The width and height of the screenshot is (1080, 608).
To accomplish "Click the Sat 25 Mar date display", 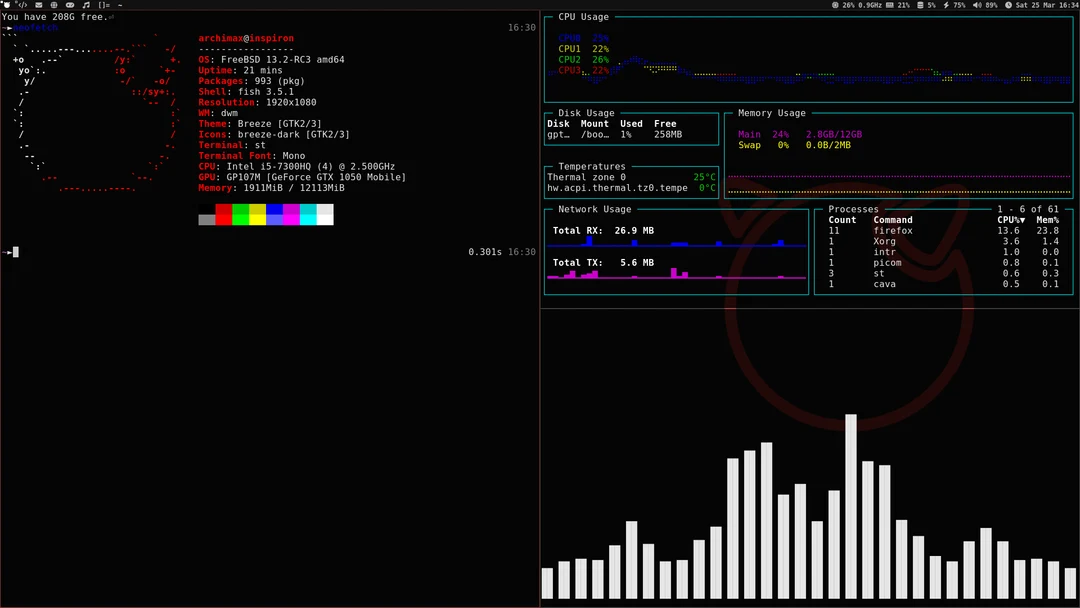I will tap(1036, 5).
